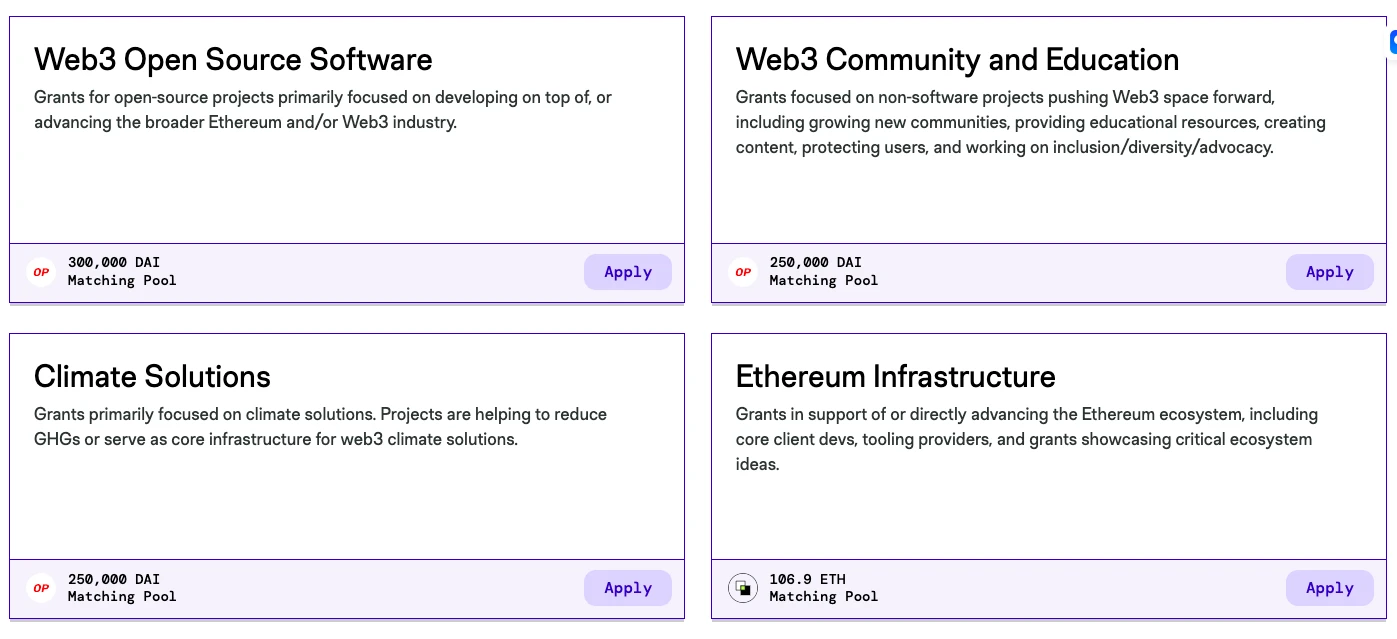Viewport: 1397px width, 639px height.
Task: Click the OP icon under Web3 Open Source Software
Action: pos(41,272)
